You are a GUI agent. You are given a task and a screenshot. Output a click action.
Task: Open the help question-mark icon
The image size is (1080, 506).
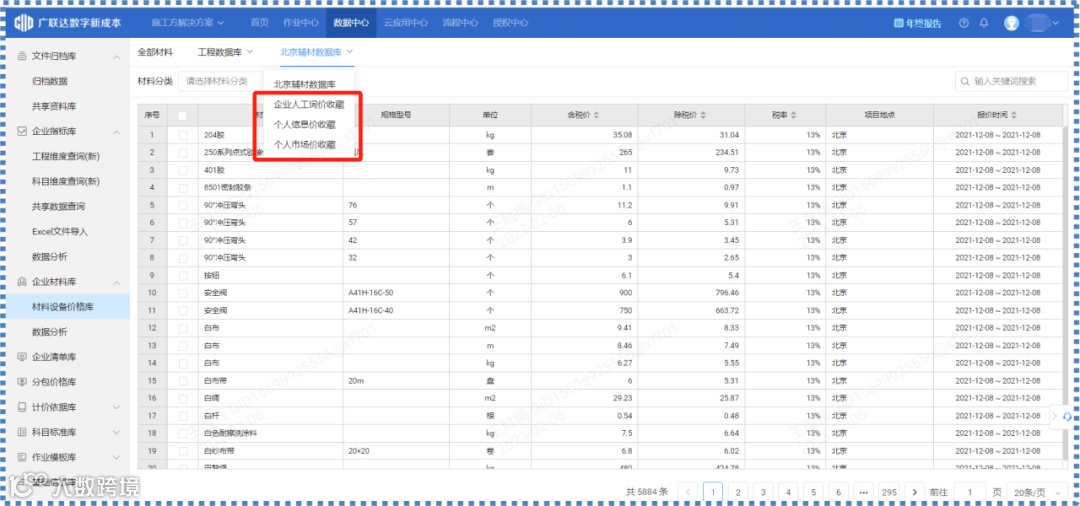click(964, 23)
